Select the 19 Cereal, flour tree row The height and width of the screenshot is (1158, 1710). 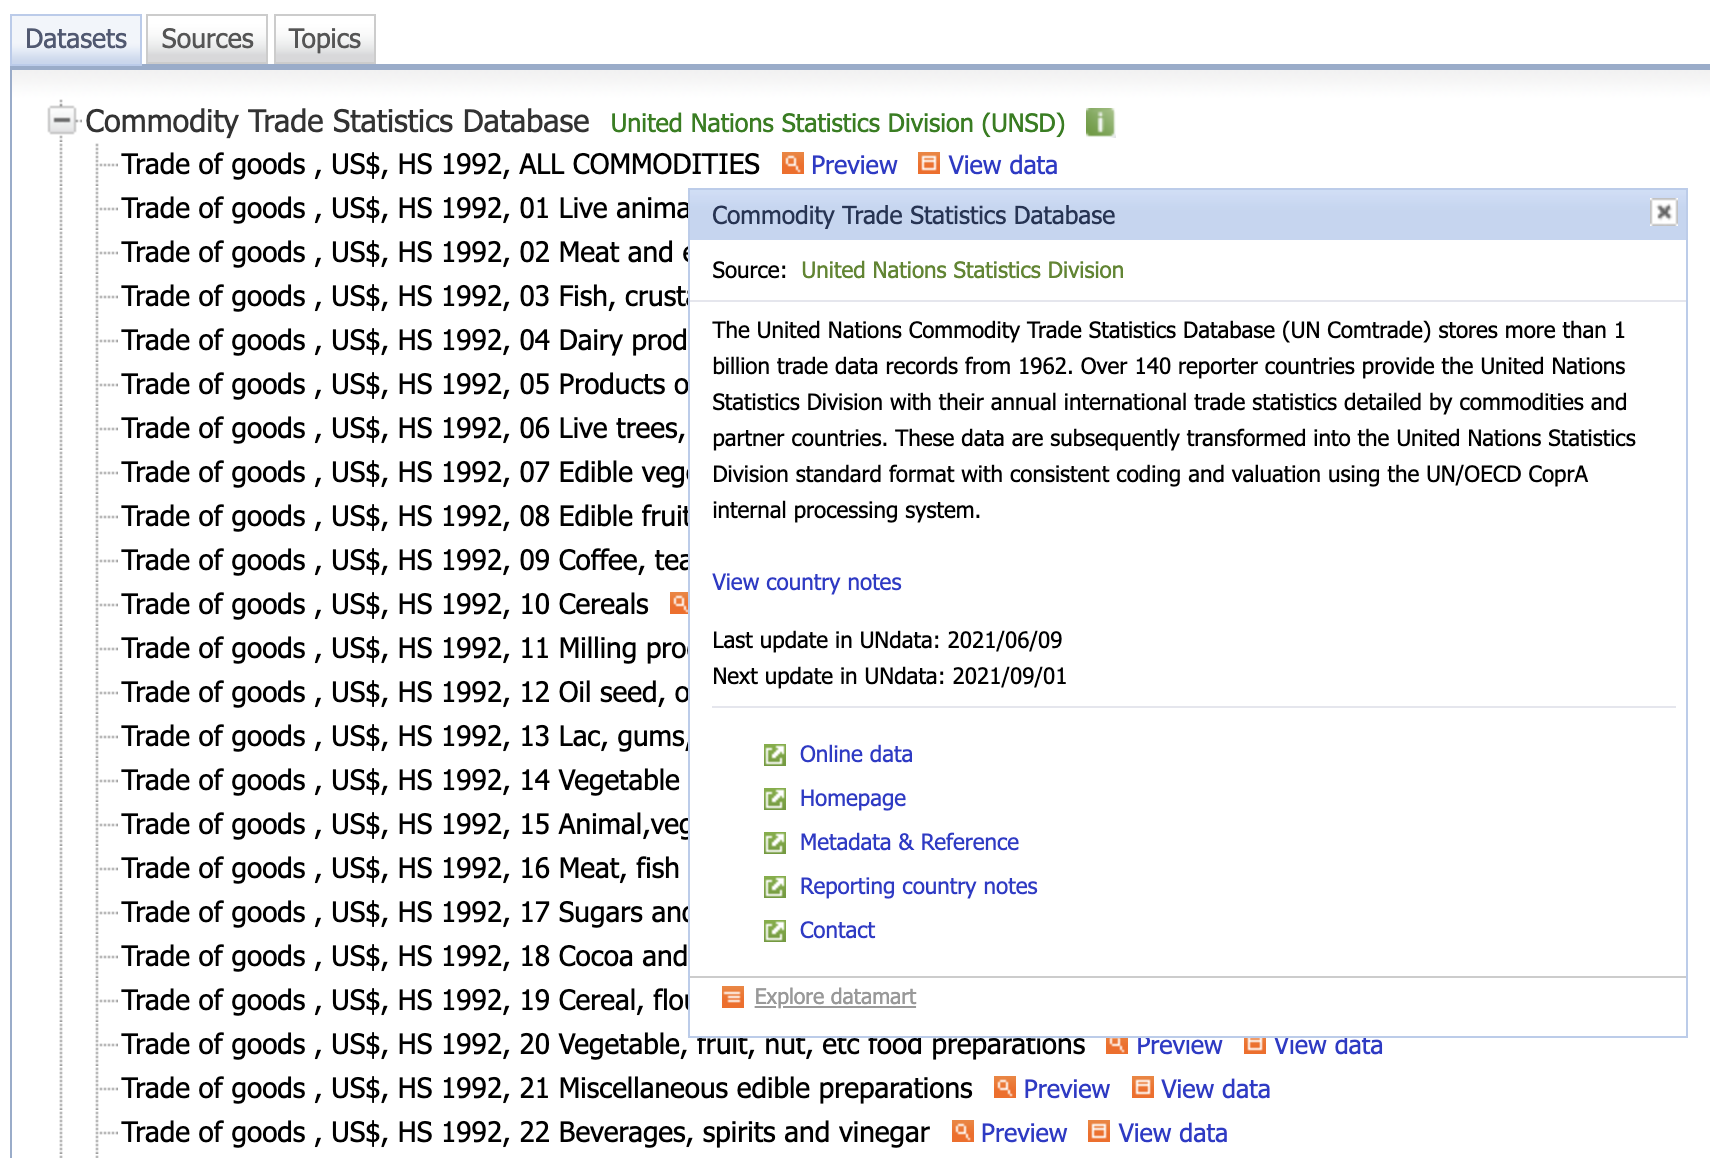coord(404,1000)
